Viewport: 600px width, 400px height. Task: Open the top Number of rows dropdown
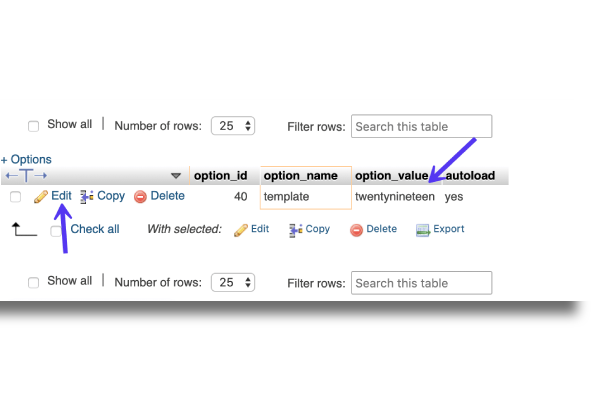[233, 126]
